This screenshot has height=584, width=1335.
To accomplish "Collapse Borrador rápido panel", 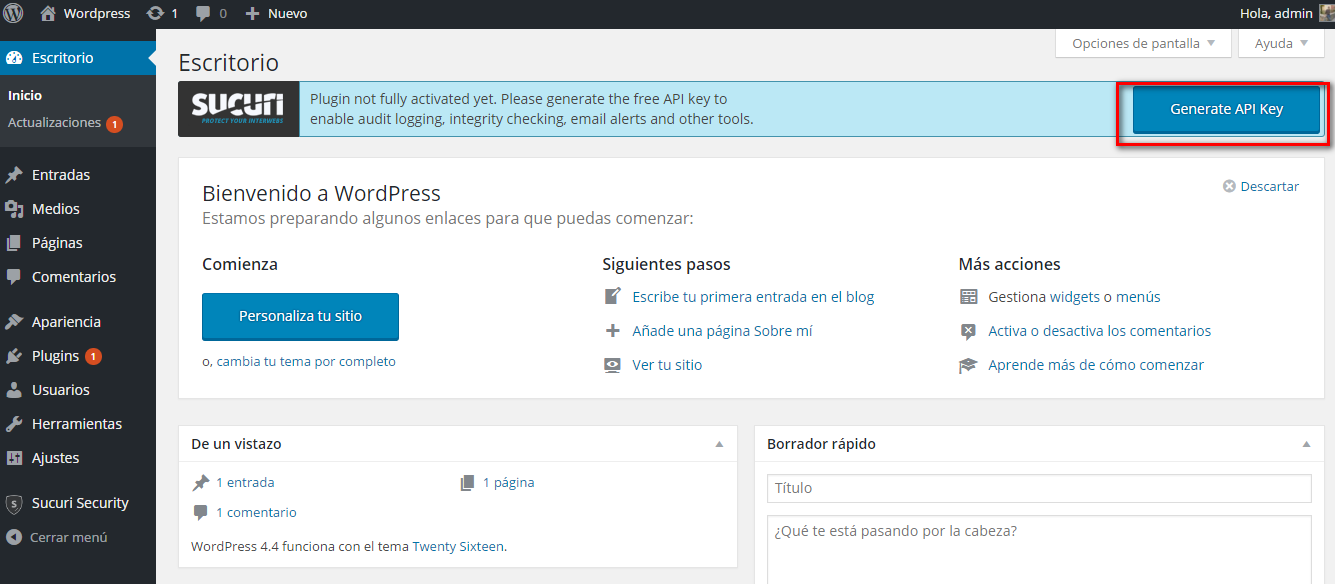I will (x=1306, y=444).
